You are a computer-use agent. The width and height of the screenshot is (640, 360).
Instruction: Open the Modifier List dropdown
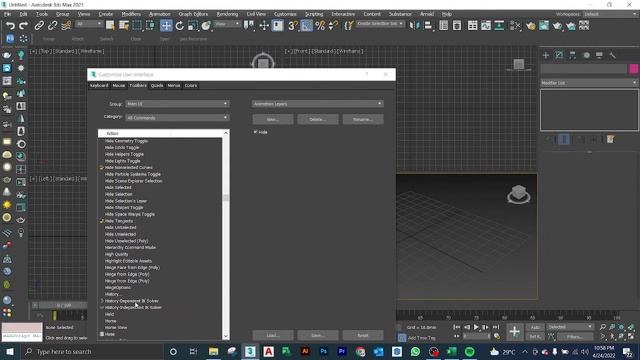tap(589, 83)
